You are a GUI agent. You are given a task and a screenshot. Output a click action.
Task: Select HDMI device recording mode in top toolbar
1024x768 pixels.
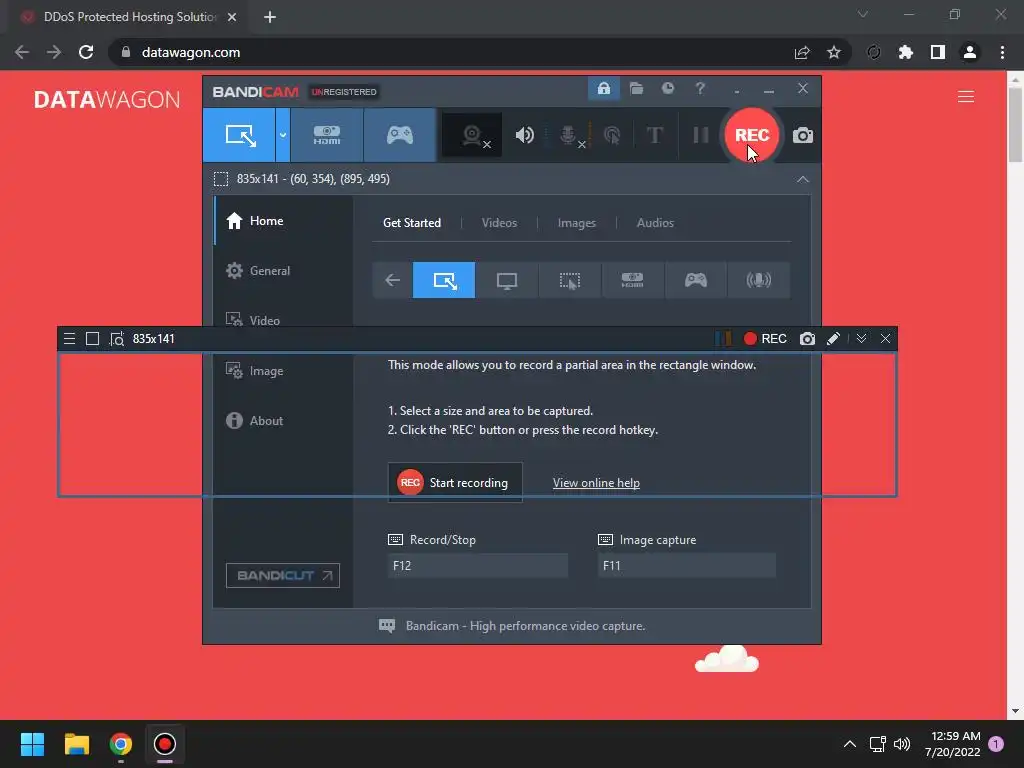327,135
